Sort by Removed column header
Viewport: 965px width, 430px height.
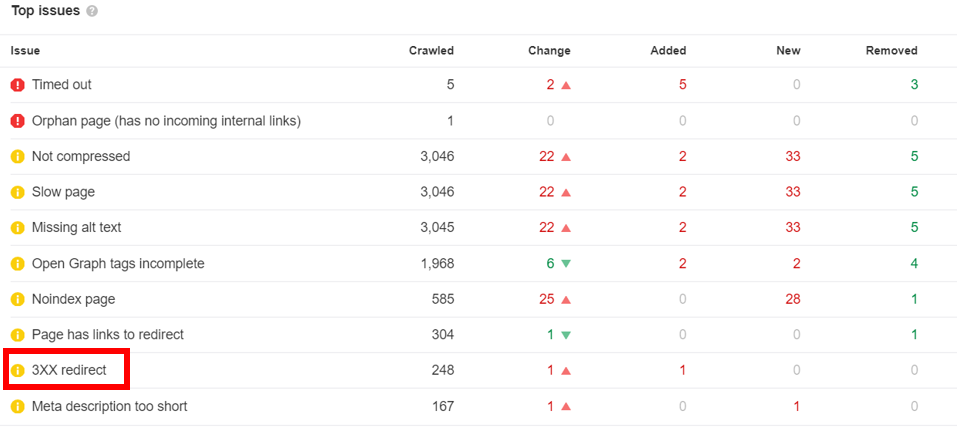point(891,51)
